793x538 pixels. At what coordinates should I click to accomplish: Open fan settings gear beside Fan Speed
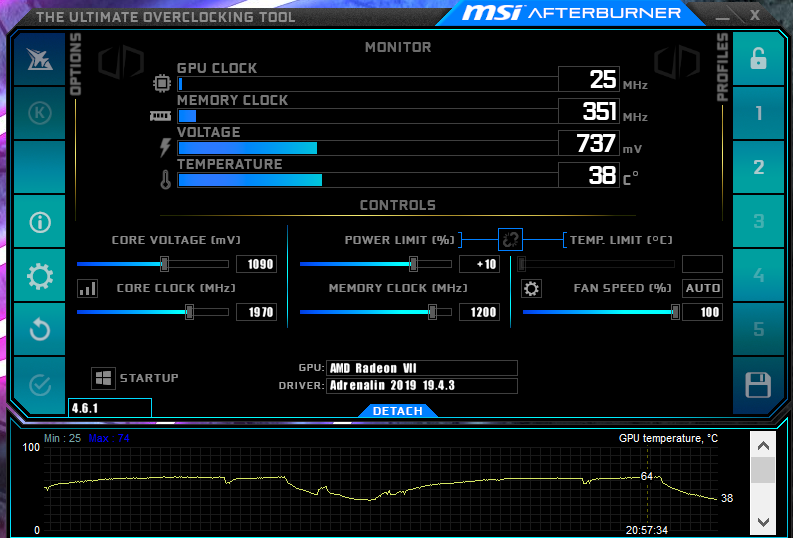click(x=531, y=288)
